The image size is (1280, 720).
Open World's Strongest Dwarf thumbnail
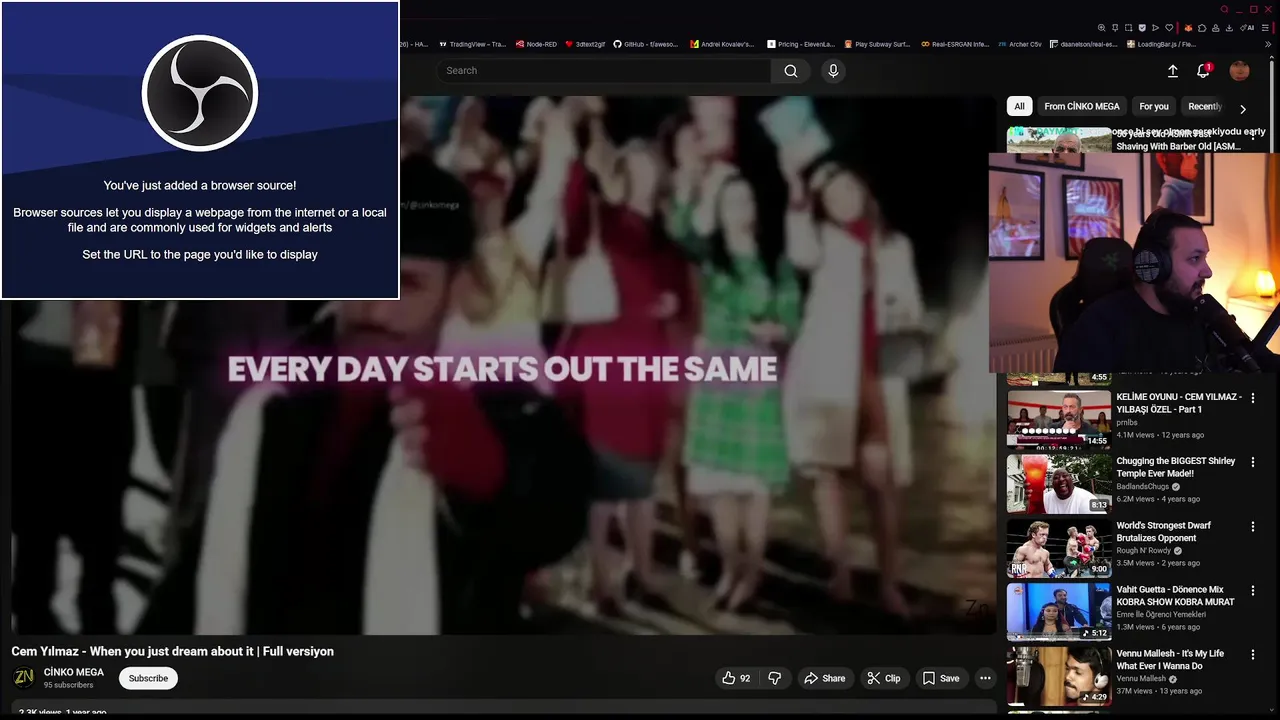1059,547
